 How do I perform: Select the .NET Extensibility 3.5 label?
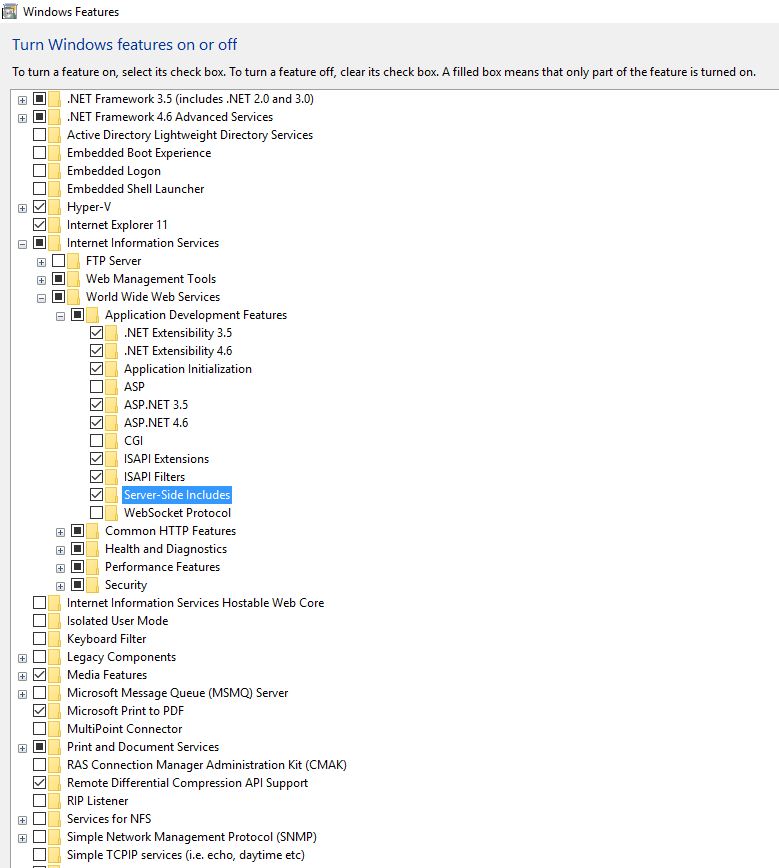click(x=178, y=333)
